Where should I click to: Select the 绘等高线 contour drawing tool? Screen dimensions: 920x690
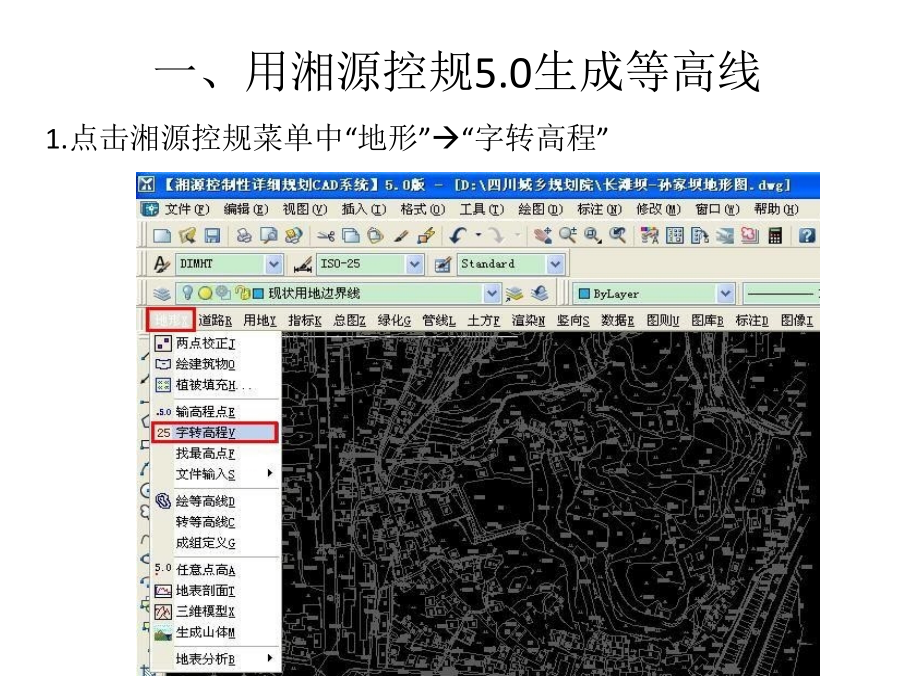click(x=205, y=500)
